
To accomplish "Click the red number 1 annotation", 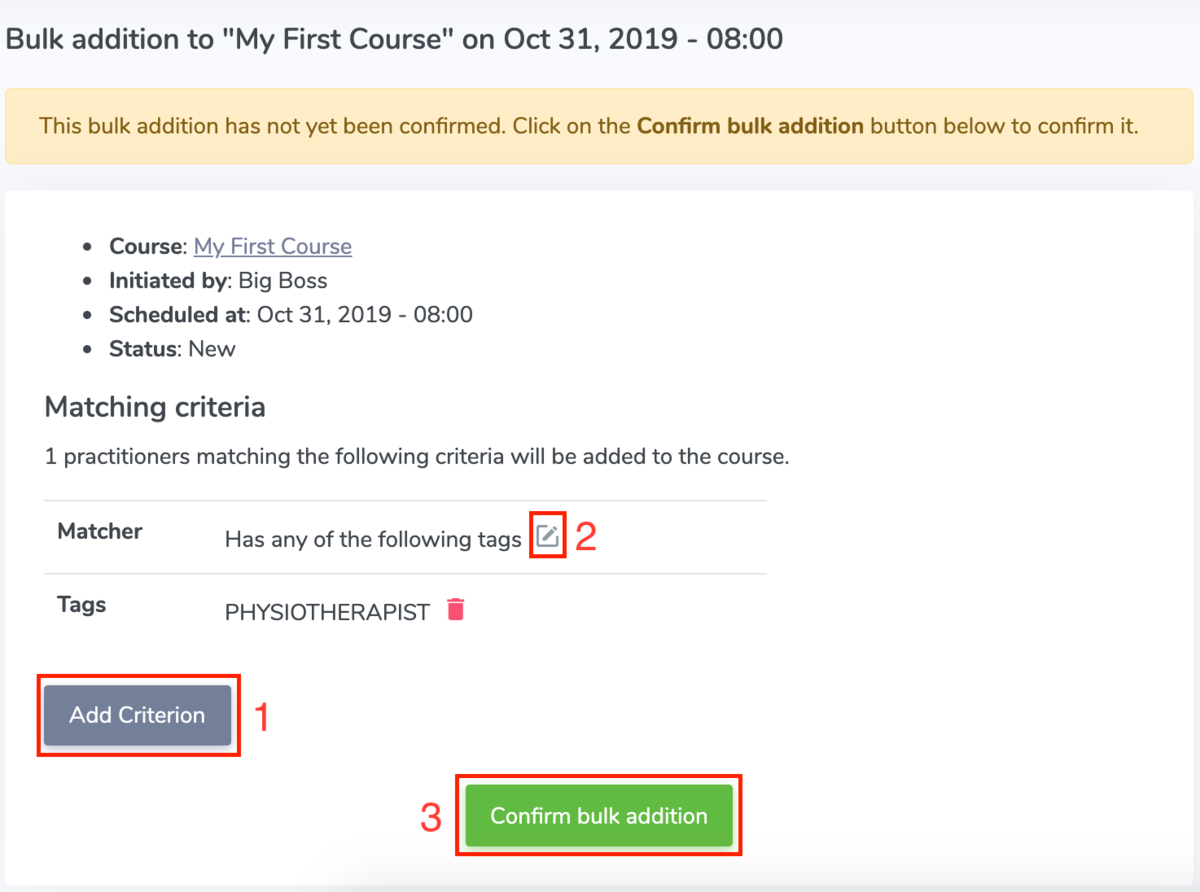I will point(262,717).
